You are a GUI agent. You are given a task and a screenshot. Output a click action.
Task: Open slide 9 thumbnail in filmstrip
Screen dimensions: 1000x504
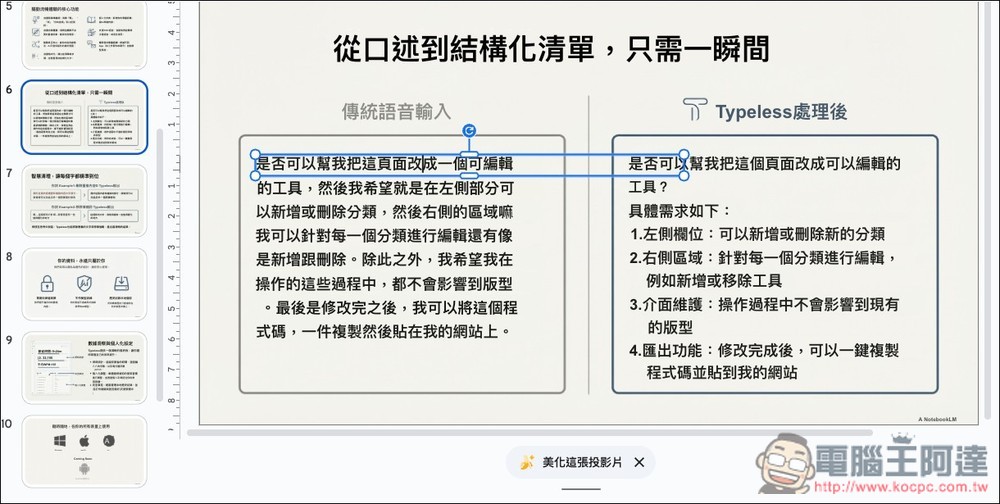point(84,368)
